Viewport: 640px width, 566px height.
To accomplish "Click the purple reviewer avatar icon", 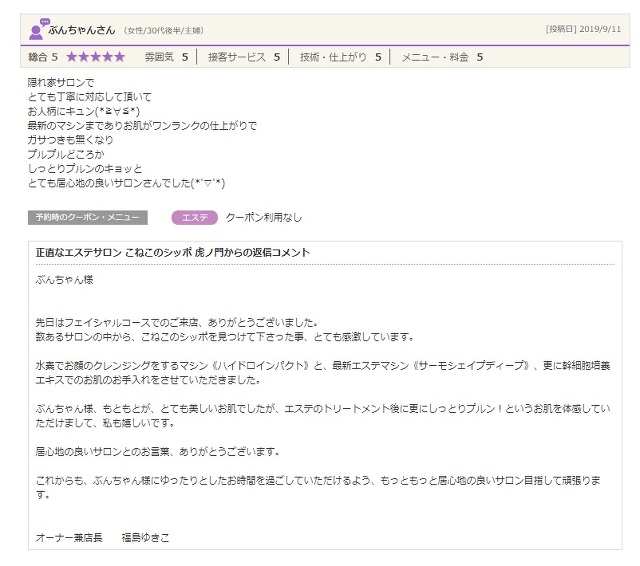I will point(38,29).
